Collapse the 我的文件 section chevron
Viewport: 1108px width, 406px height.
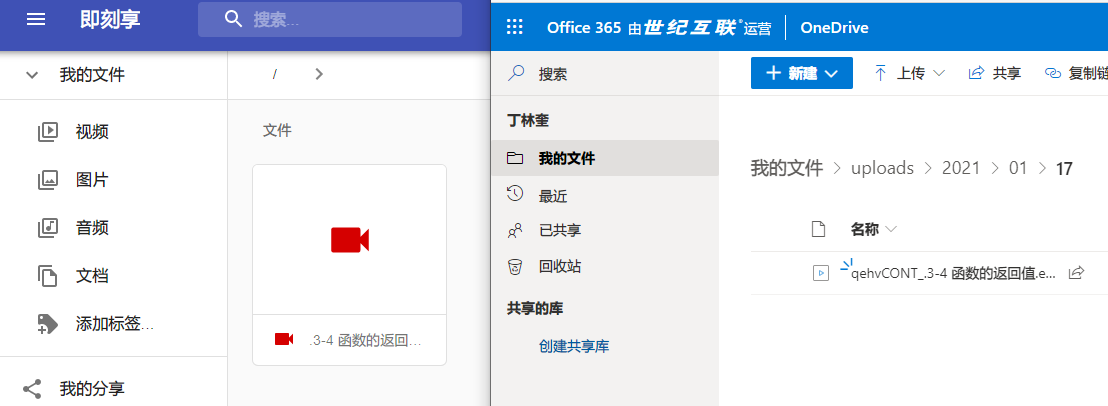click(32, 75)
